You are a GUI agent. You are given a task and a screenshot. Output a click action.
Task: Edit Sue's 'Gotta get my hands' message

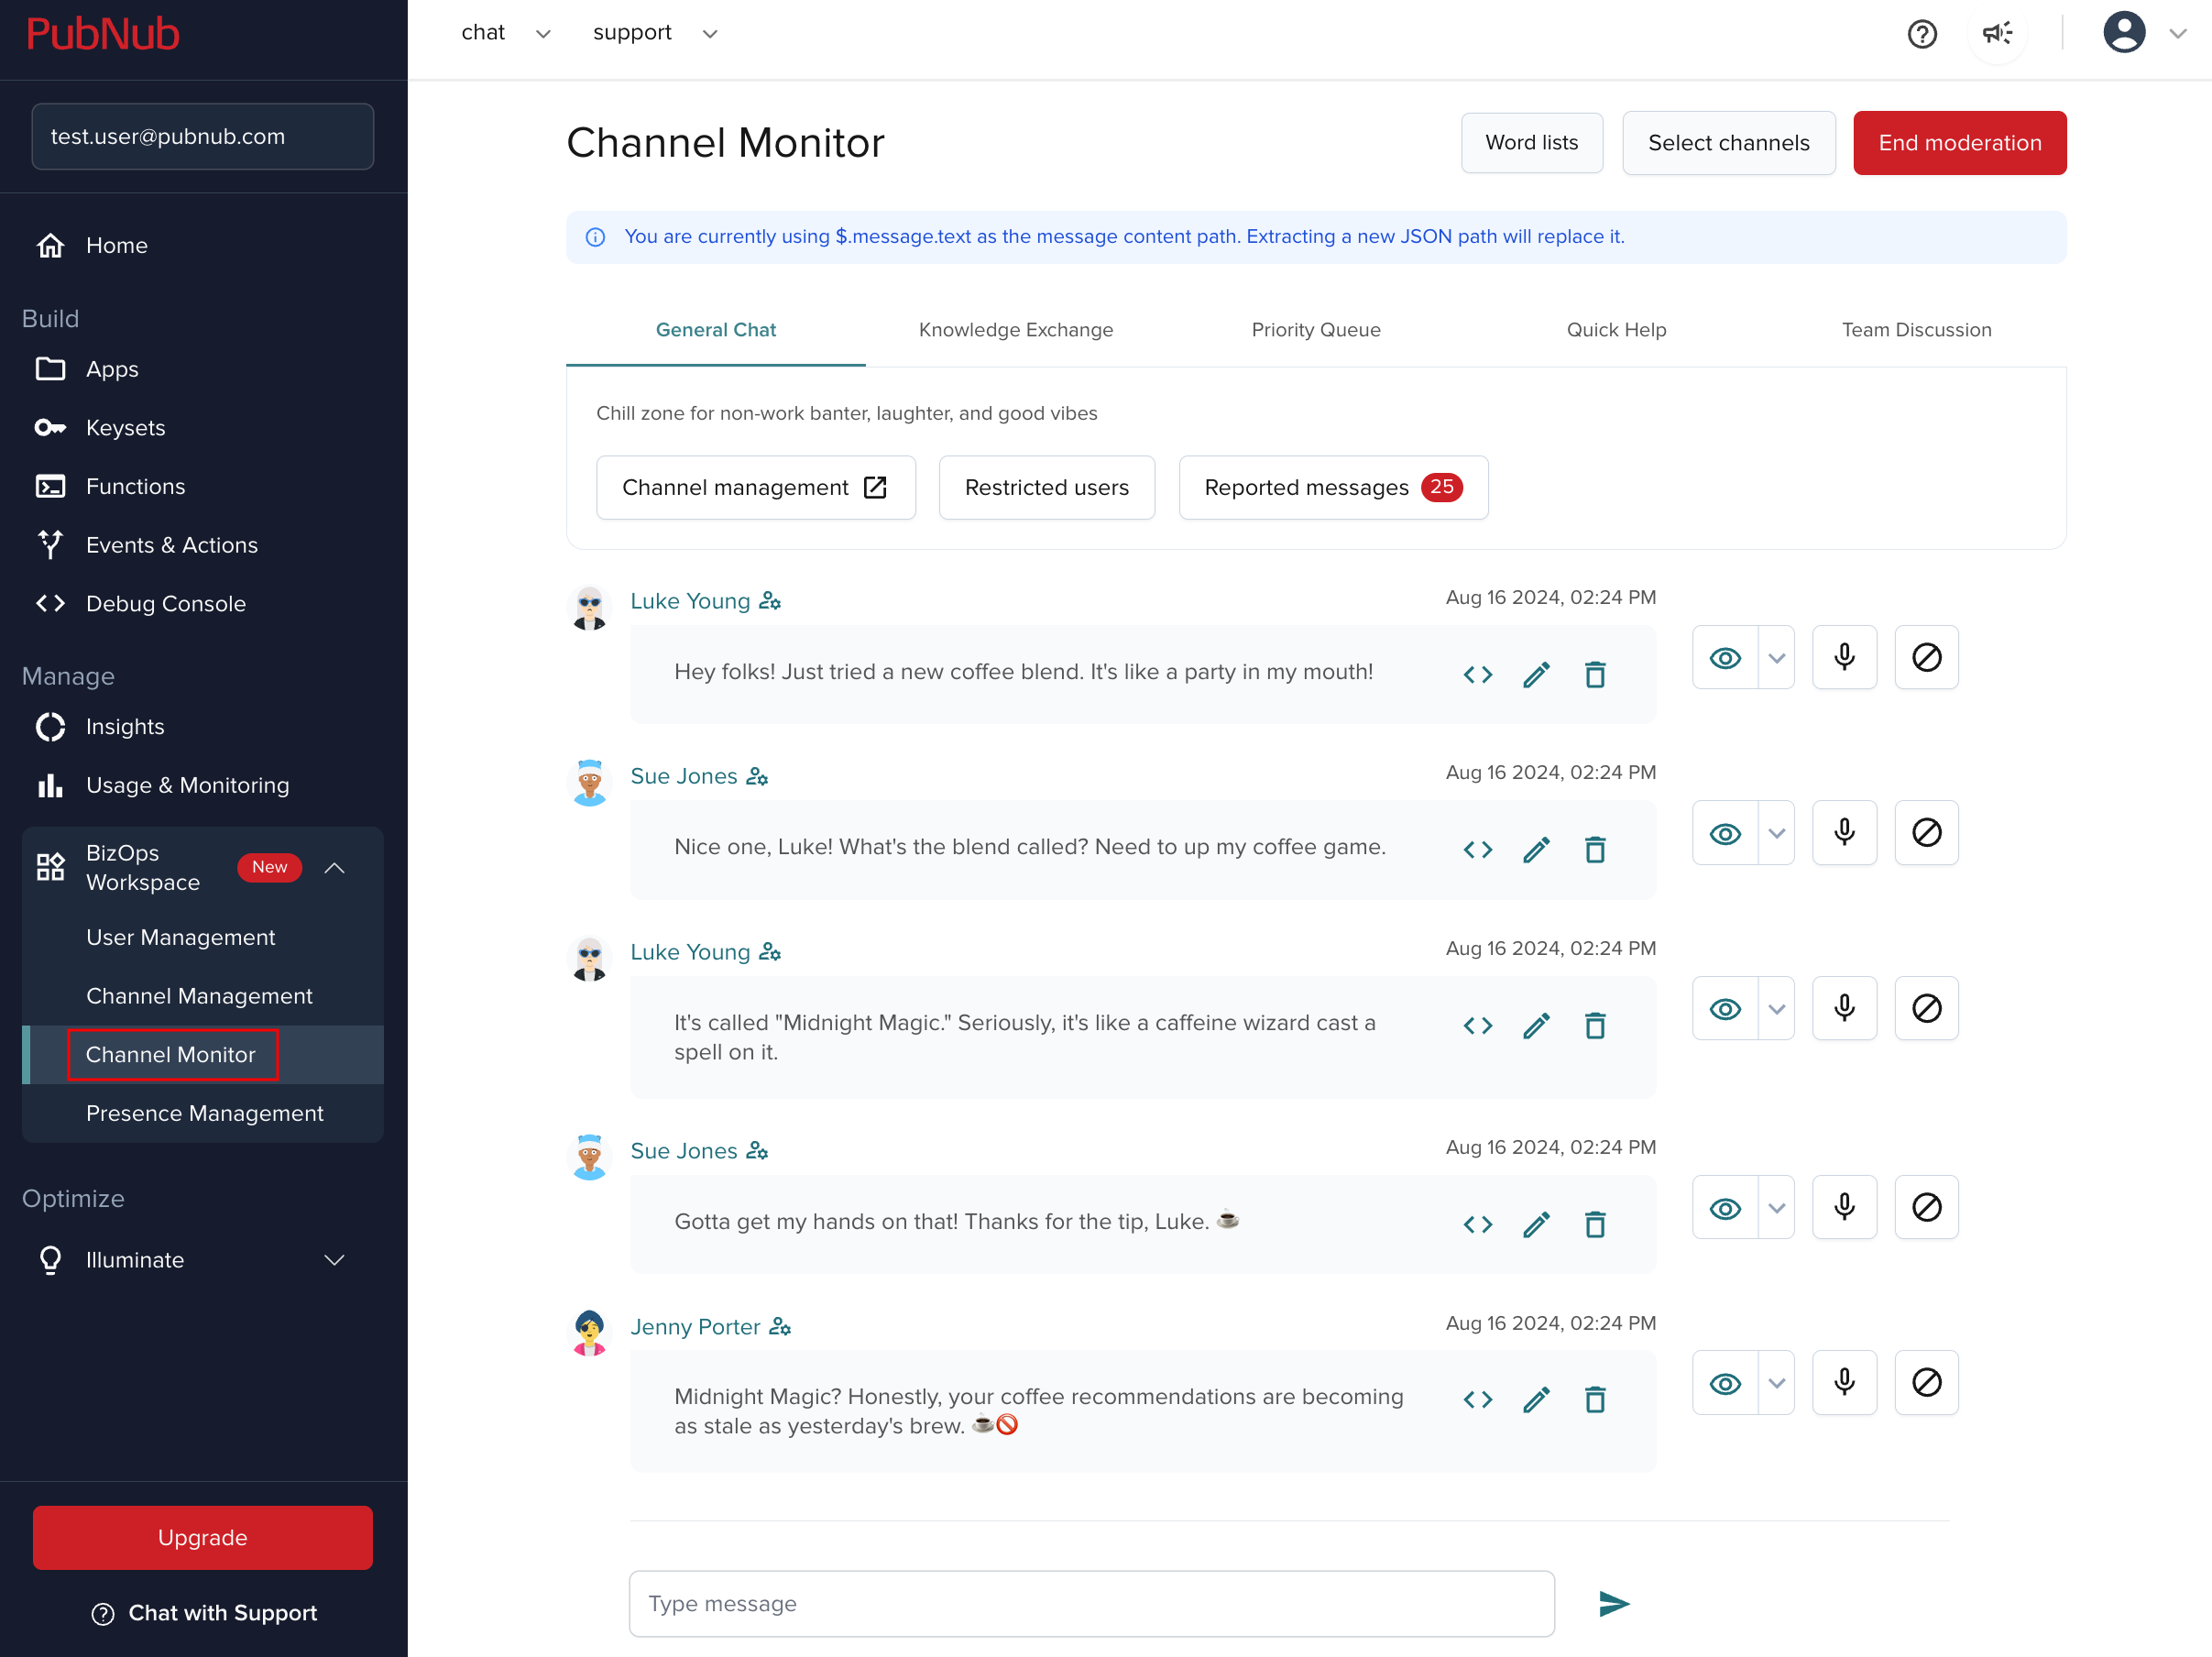[1536, 1225]
